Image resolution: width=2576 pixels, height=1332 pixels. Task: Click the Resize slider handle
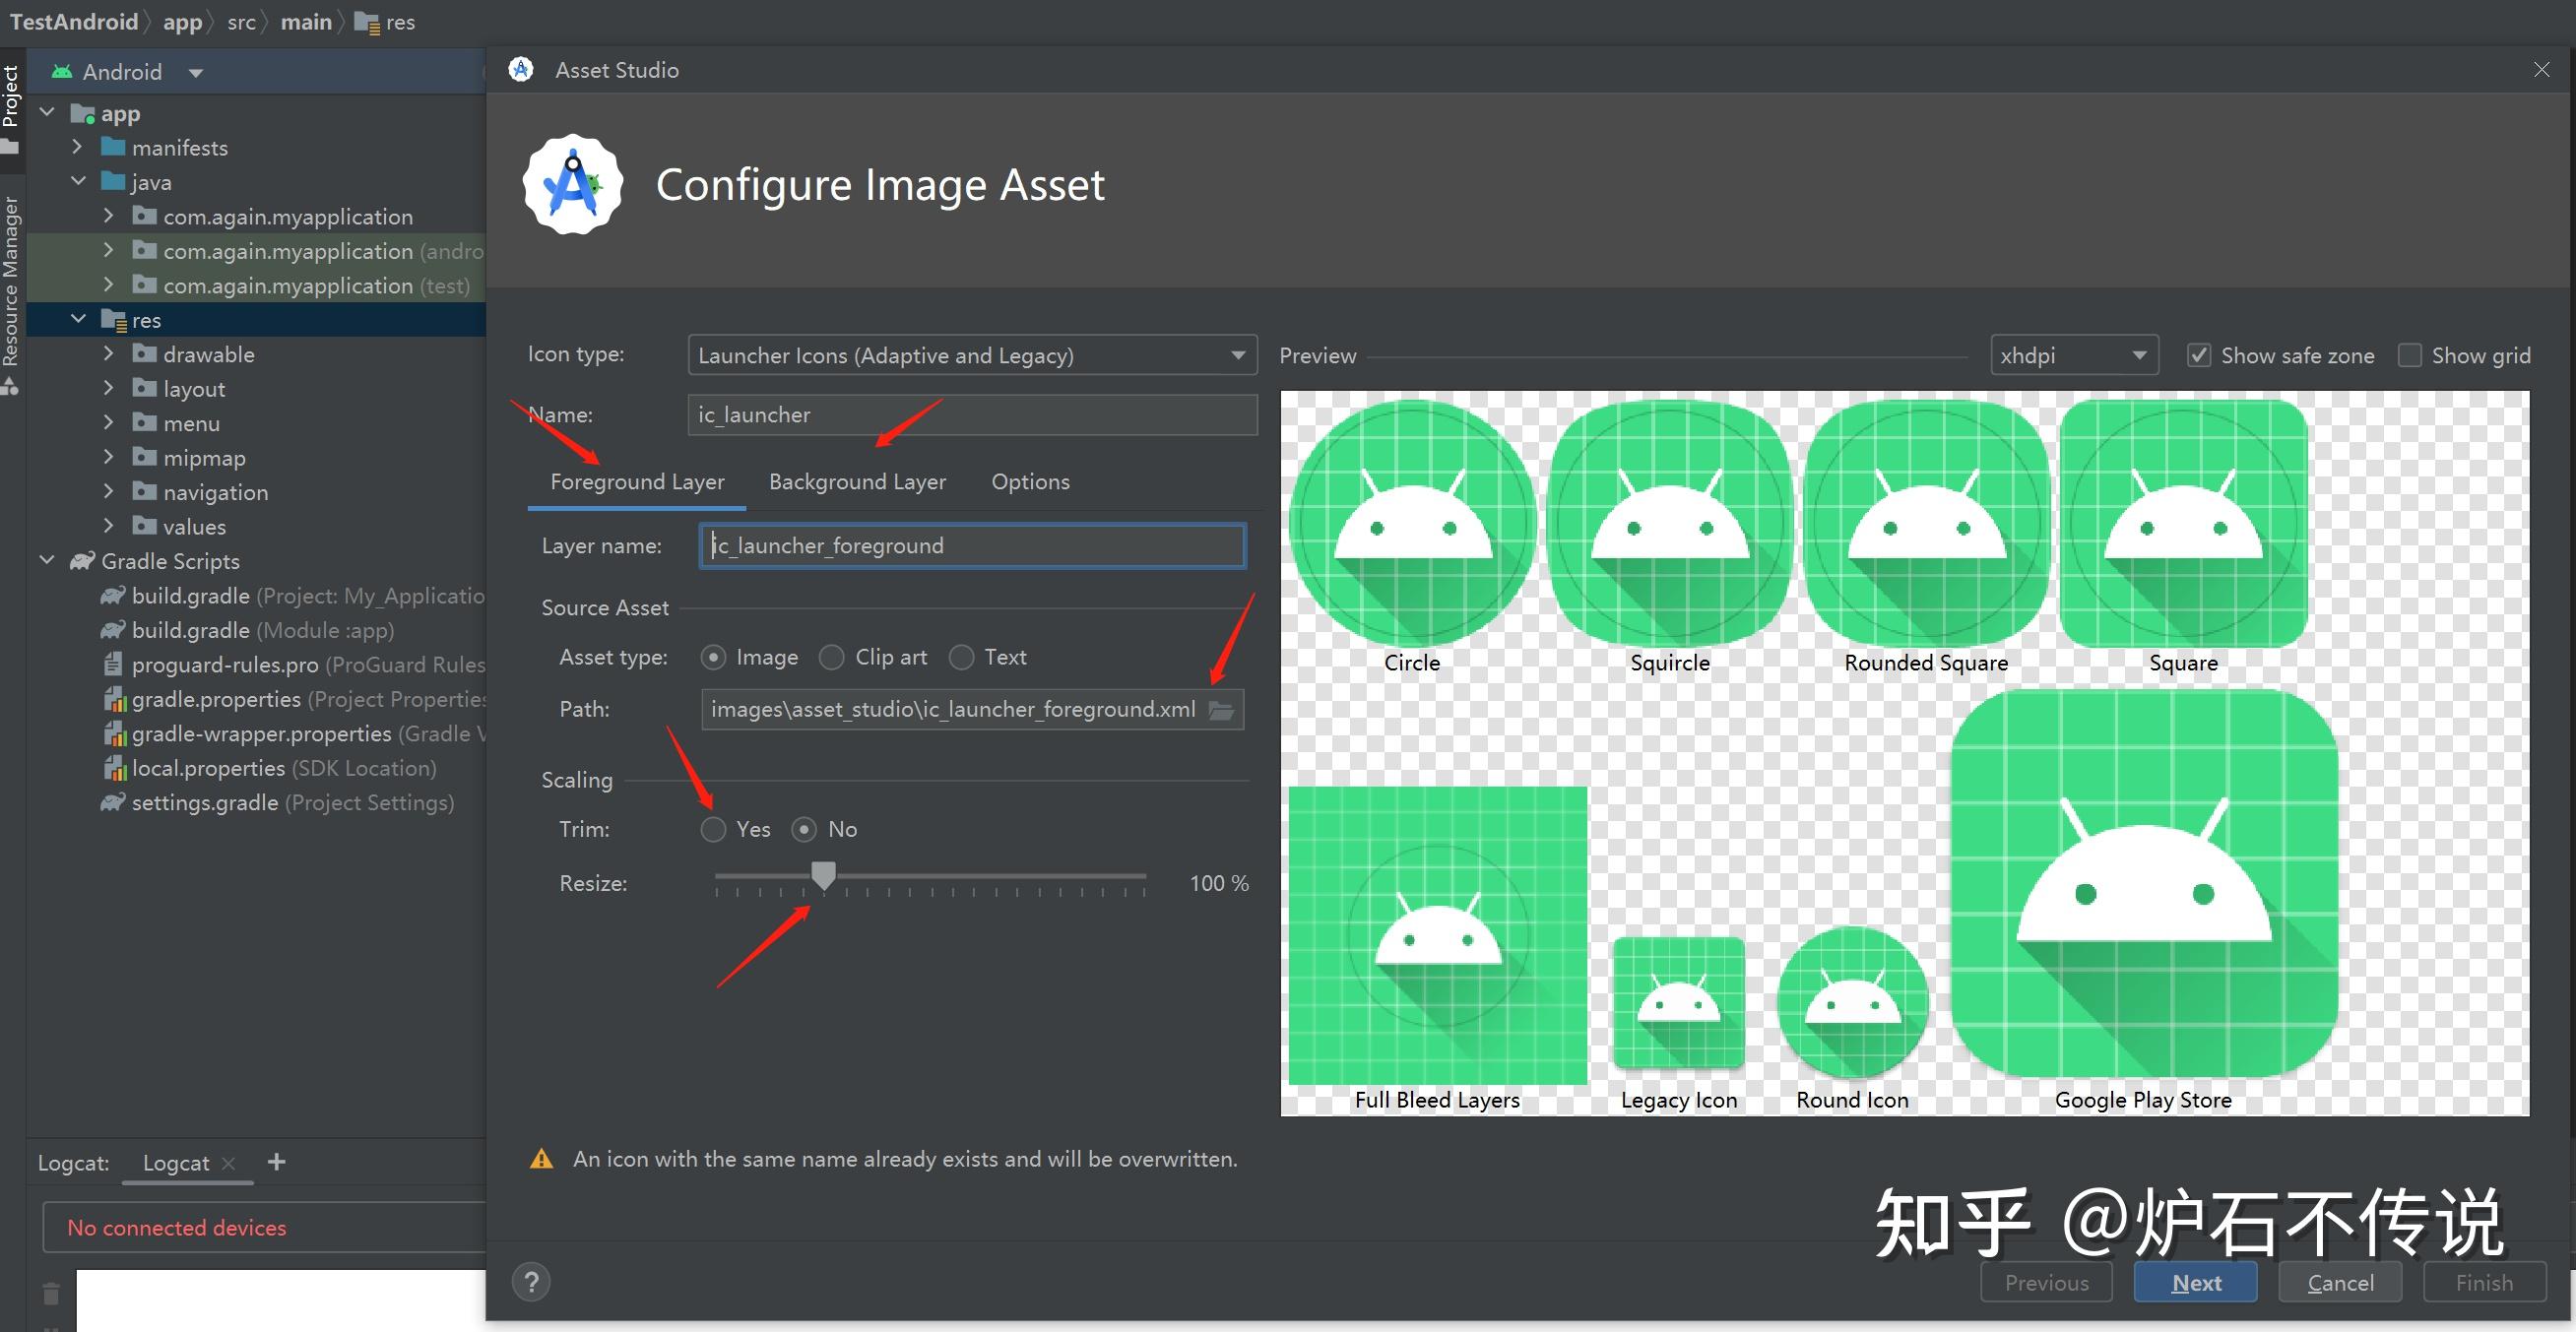pyautogui.click(x=823, y=876)
